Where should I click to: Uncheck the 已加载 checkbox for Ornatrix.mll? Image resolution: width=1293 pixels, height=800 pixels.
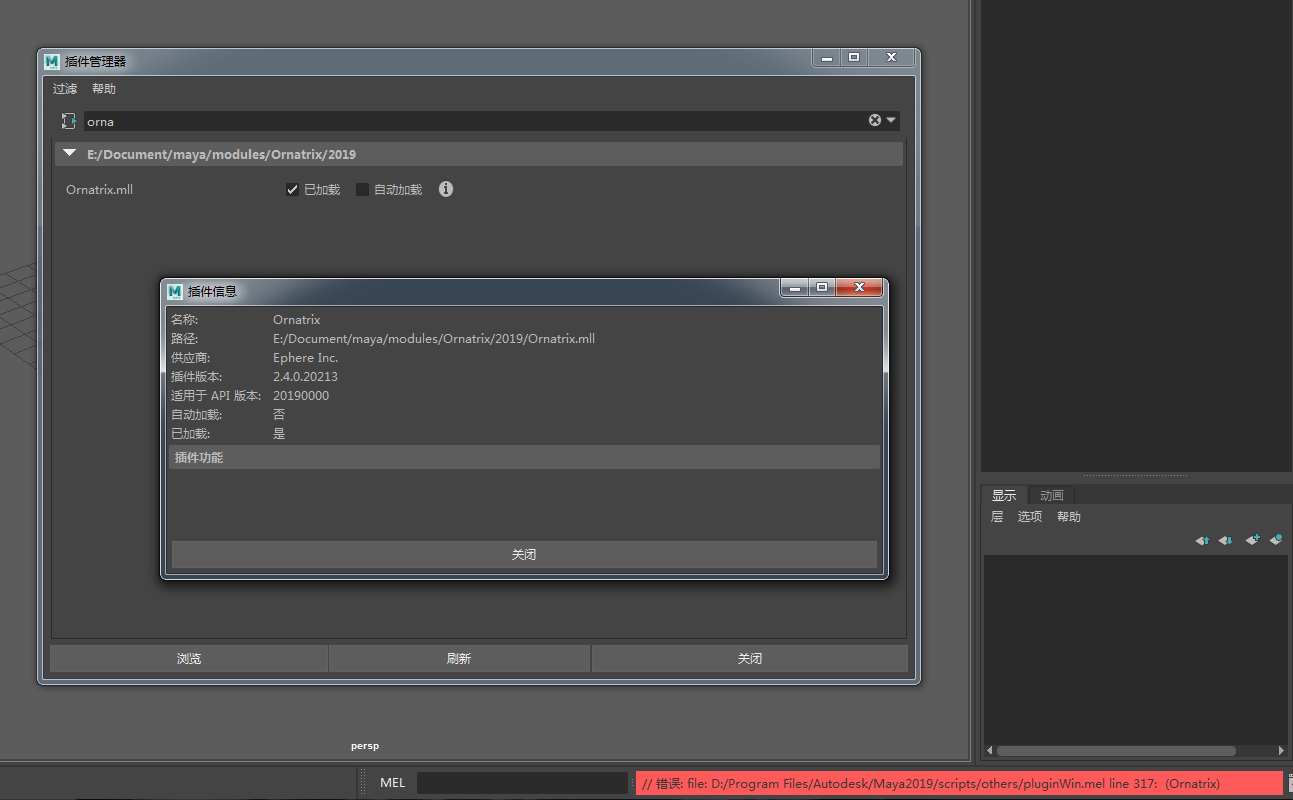click(292, 190)
